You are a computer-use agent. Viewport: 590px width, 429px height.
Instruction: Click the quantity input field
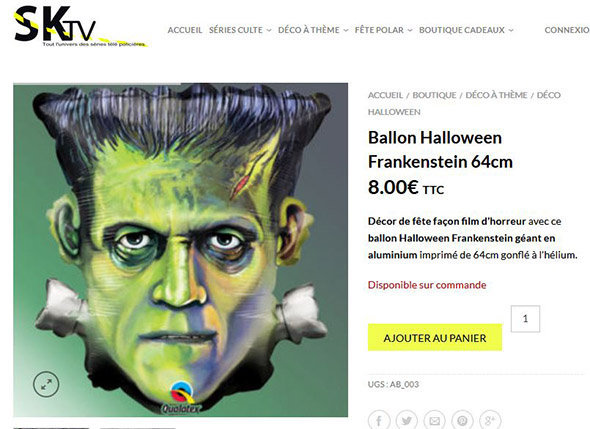click(525, 319)
